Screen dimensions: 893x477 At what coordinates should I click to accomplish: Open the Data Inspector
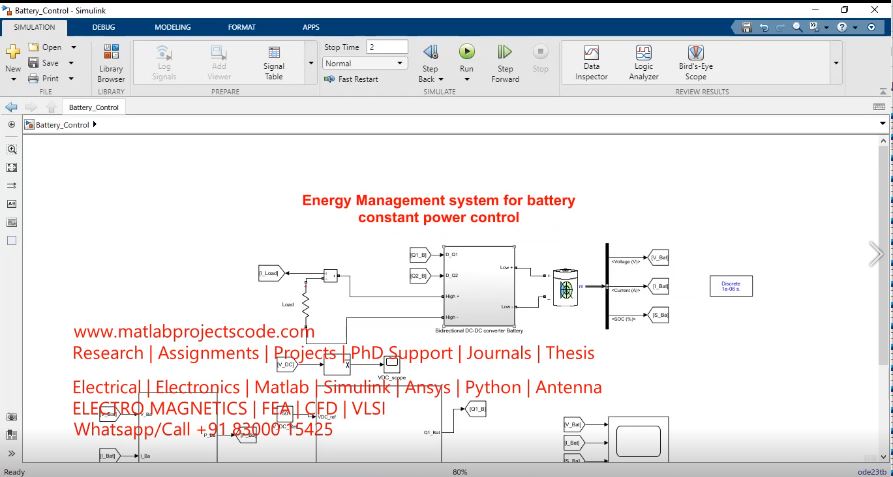click(591, 62)
